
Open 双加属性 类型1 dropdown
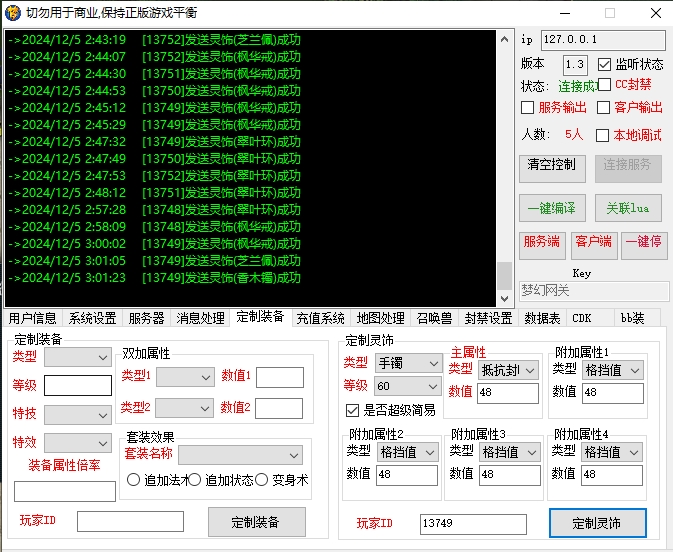coord(185,377)
